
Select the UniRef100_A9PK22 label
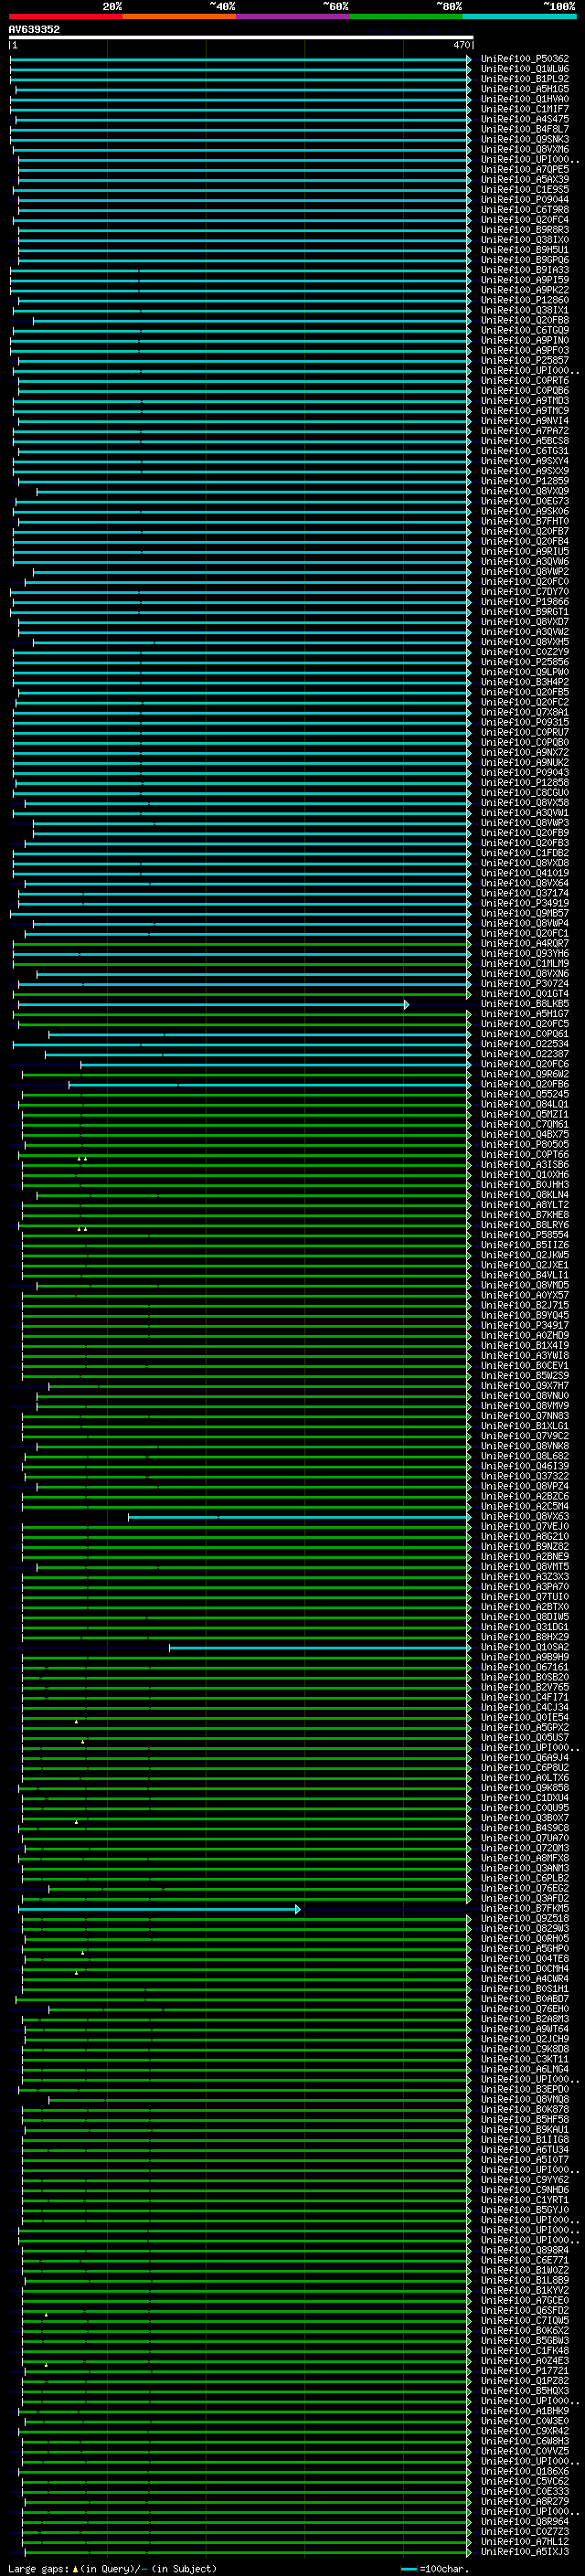coord(525,290)
